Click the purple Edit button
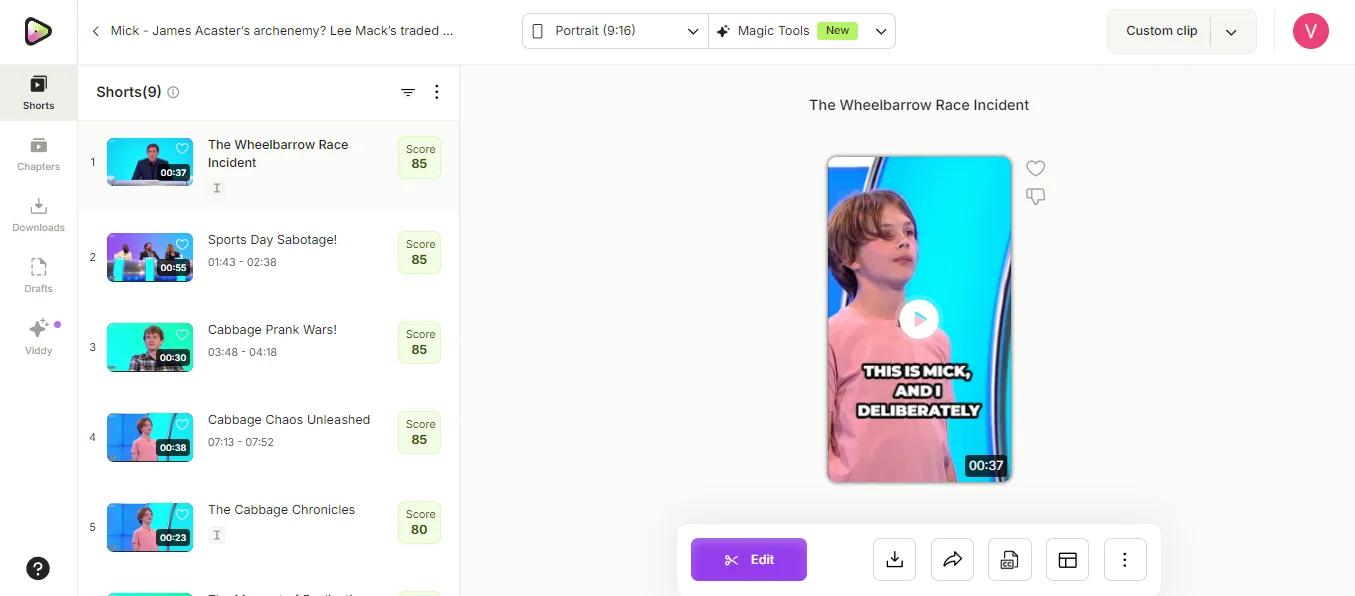1355x596 pixels. coord(749,560)
